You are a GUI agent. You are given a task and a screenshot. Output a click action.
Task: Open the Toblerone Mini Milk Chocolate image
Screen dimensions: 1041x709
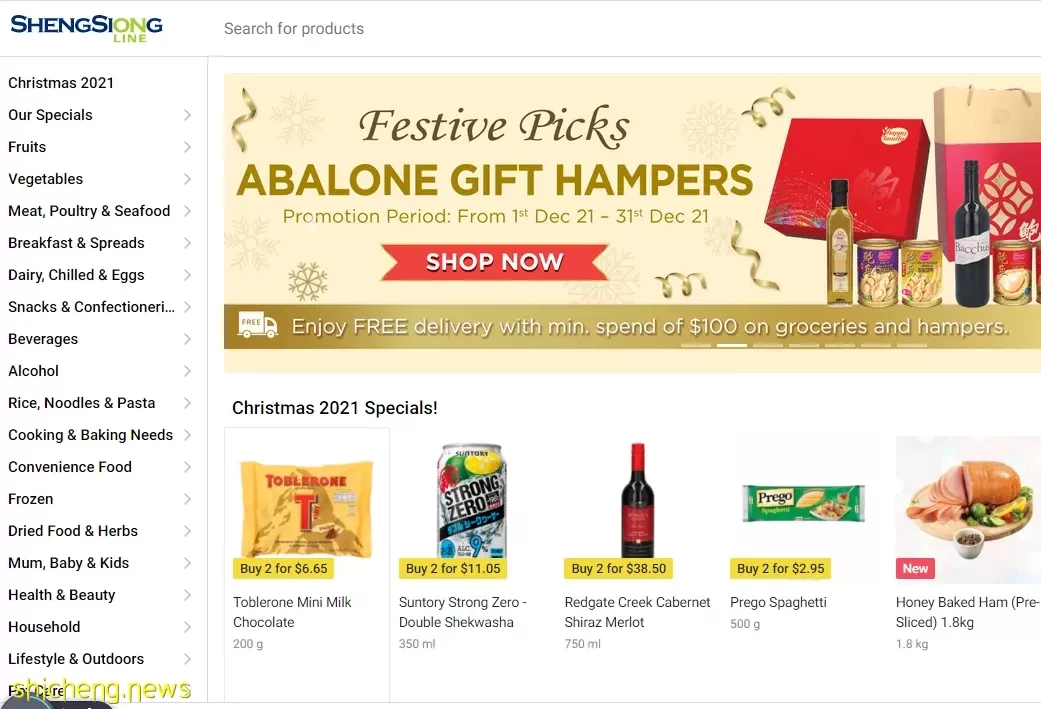[307, 509]
